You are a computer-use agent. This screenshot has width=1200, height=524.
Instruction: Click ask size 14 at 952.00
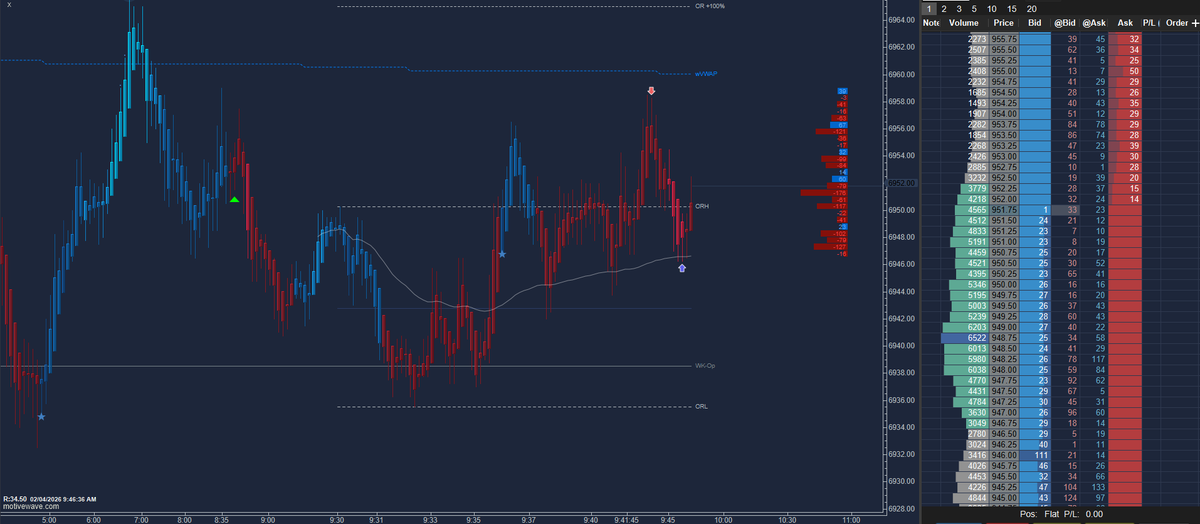coord(1126,199)
